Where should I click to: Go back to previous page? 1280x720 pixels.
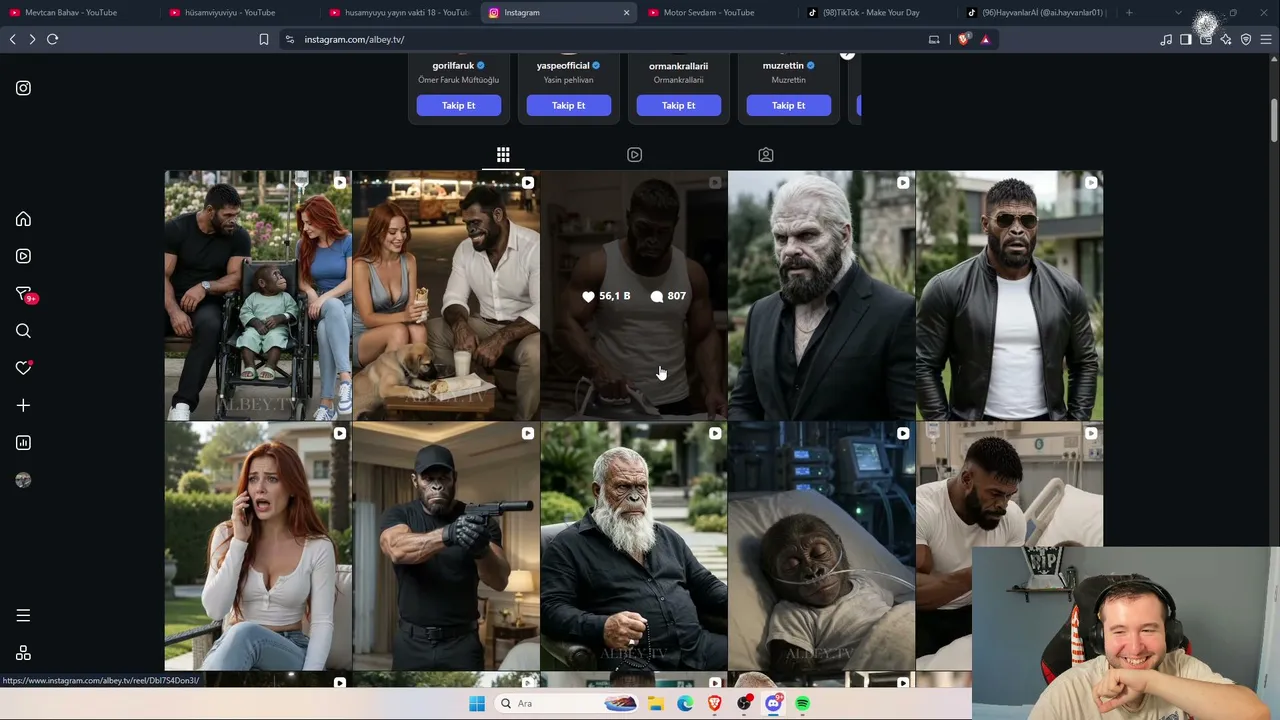[12, 39]
